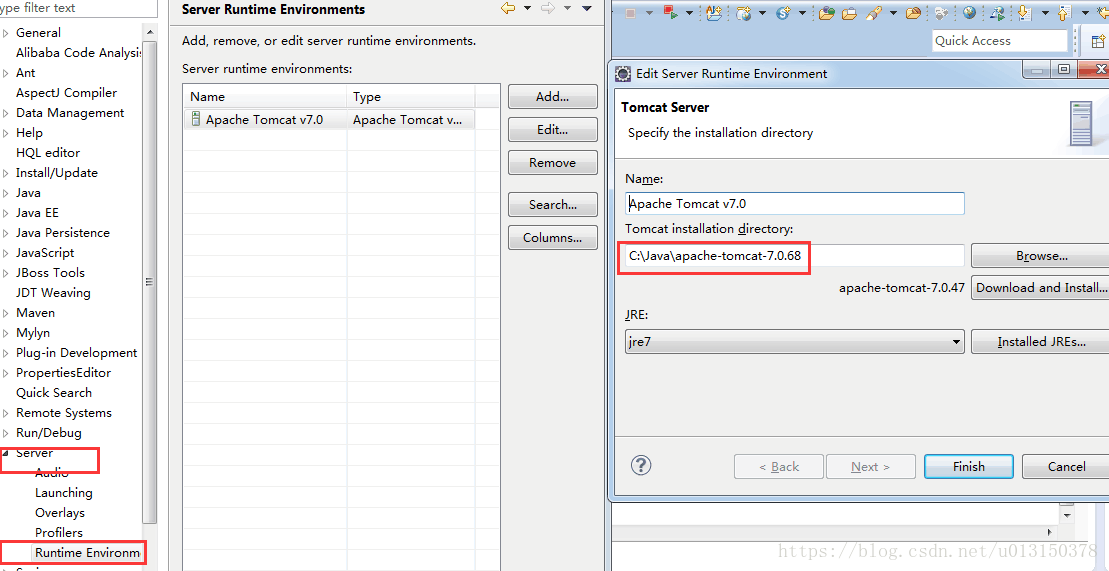Screen dimensions: 1109x571
Task: Open dropdown beside the new web project icon
Action: click(762, 13)
